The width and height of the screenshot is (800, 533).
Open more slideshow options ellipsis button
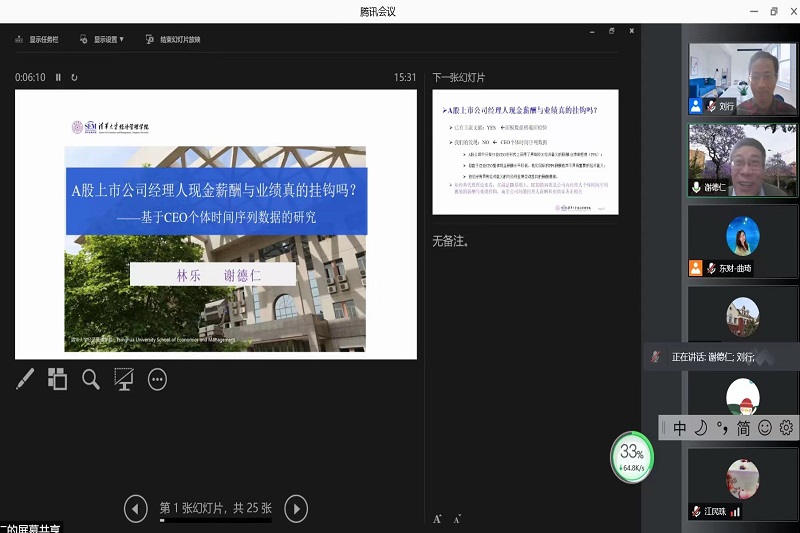click(x=157, y=379)
